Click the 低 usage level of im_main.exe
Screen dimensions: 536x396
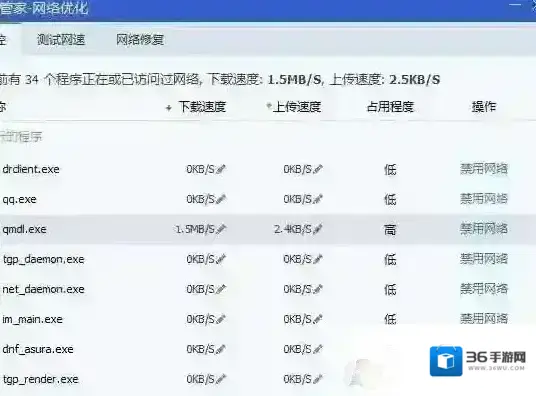click(390, 319)
